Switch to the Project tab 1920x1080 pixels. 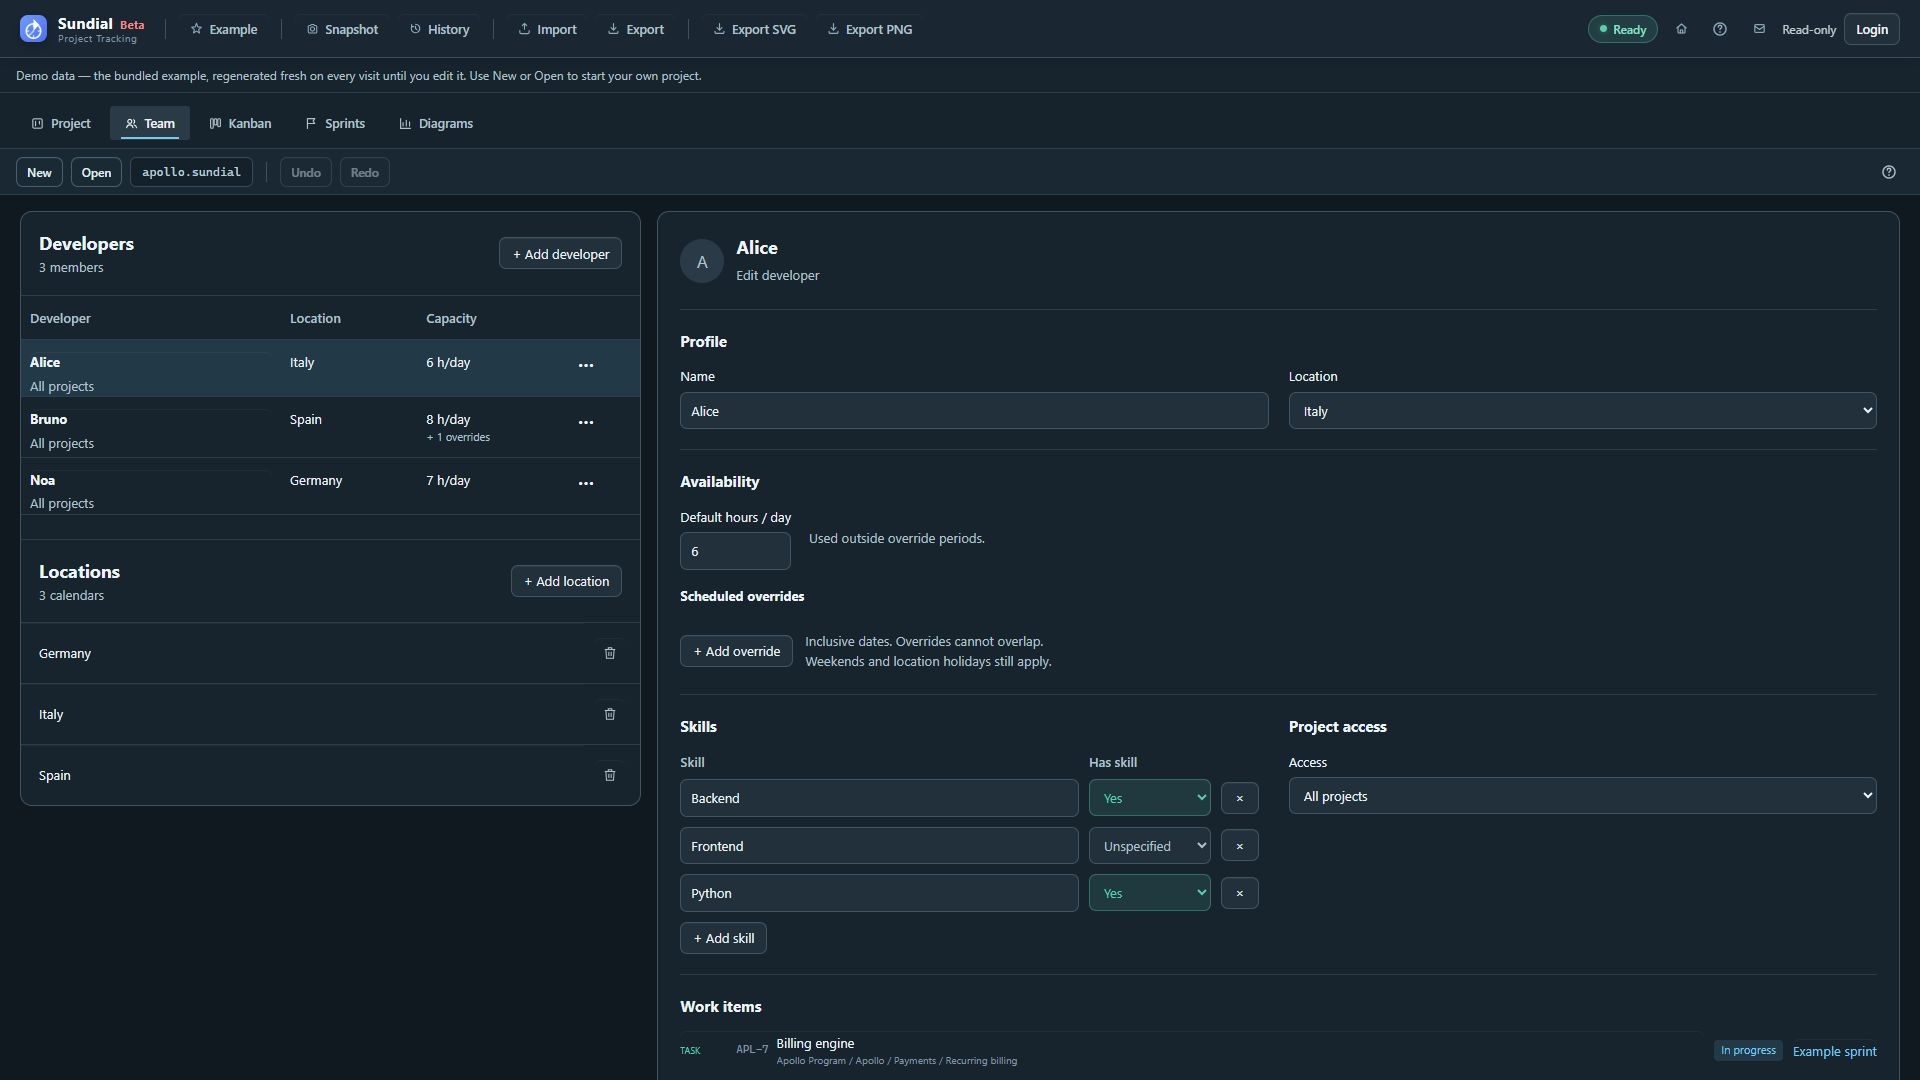coord(61,123)
